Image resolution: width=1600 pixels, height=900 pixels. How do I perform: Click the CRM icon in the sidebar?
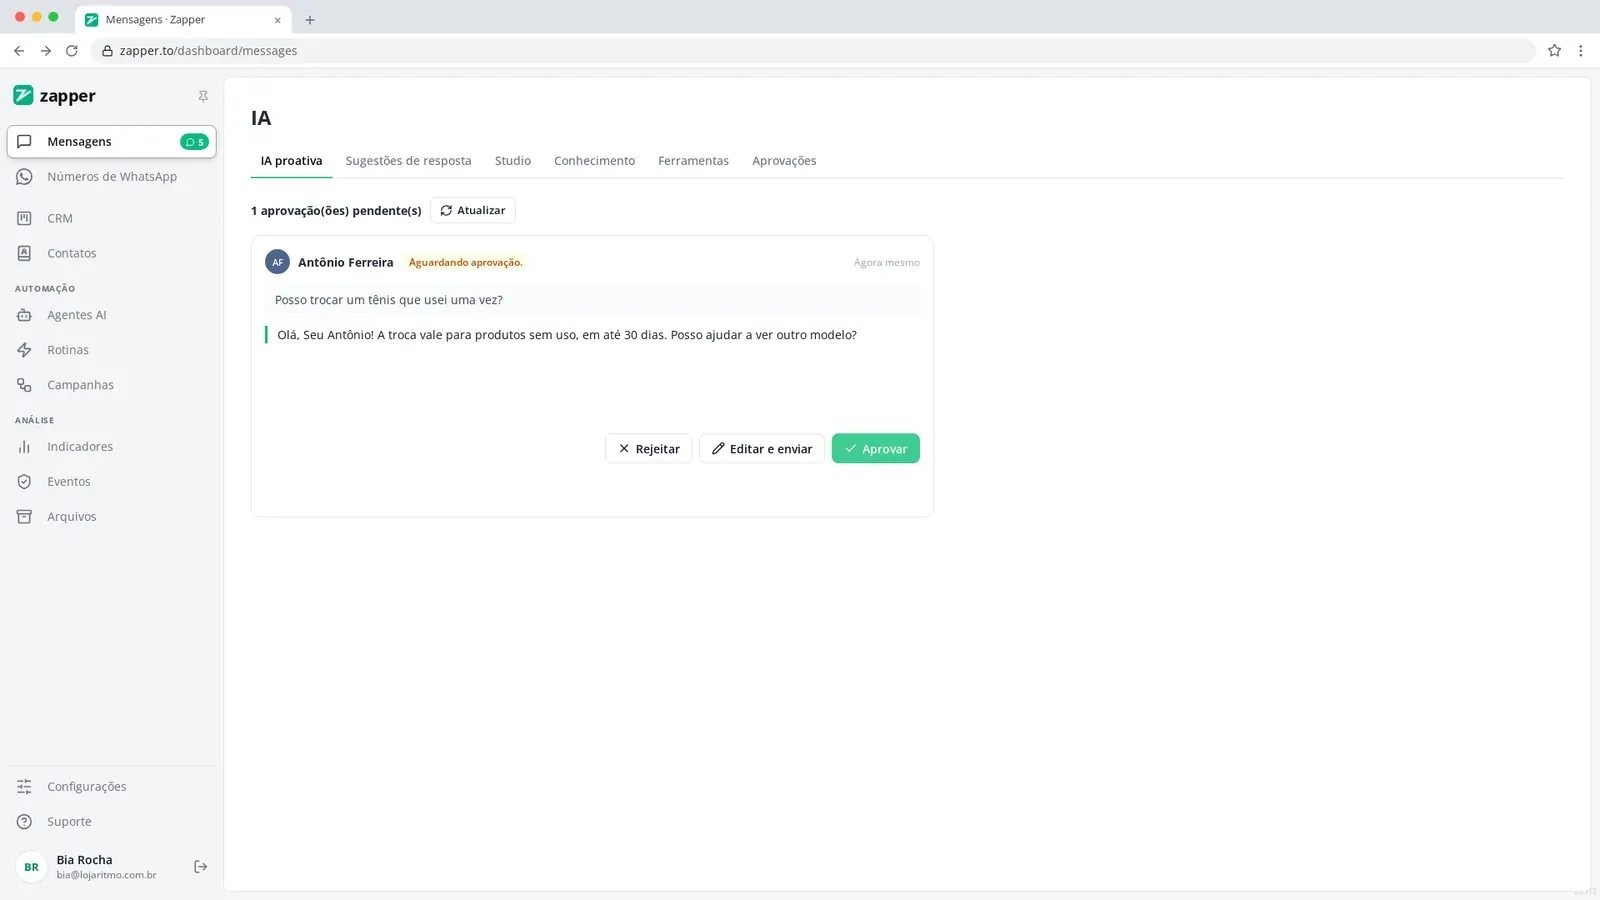coord(24,218)
